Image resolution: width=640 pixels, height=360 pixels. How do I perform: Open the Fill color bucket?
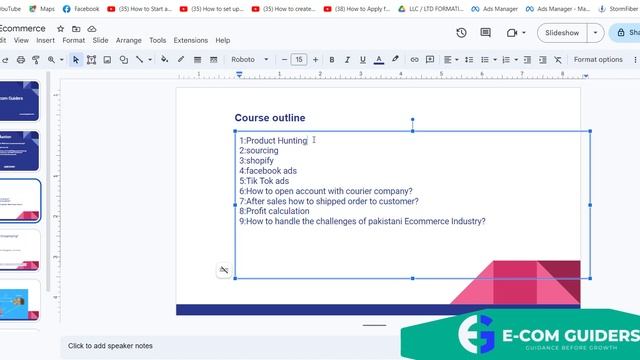(164, 60)
